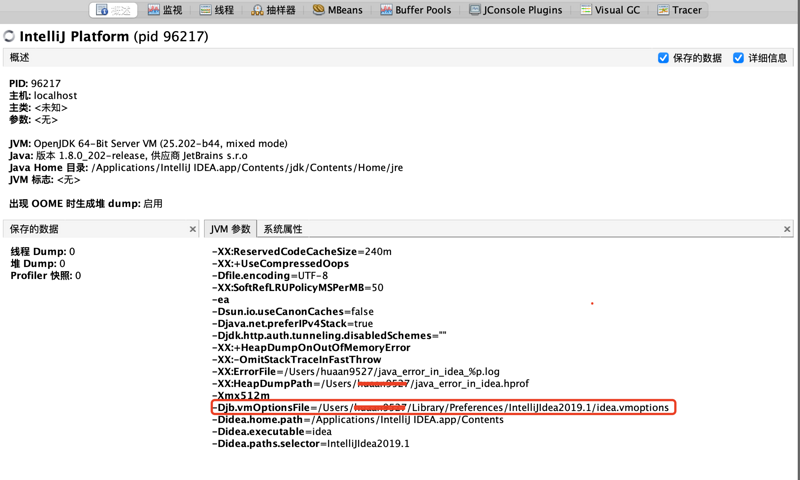Viewport: 800px width, 480px height.
Task: Click the 线程 tab icon
Action: click(x=205, y=10)
